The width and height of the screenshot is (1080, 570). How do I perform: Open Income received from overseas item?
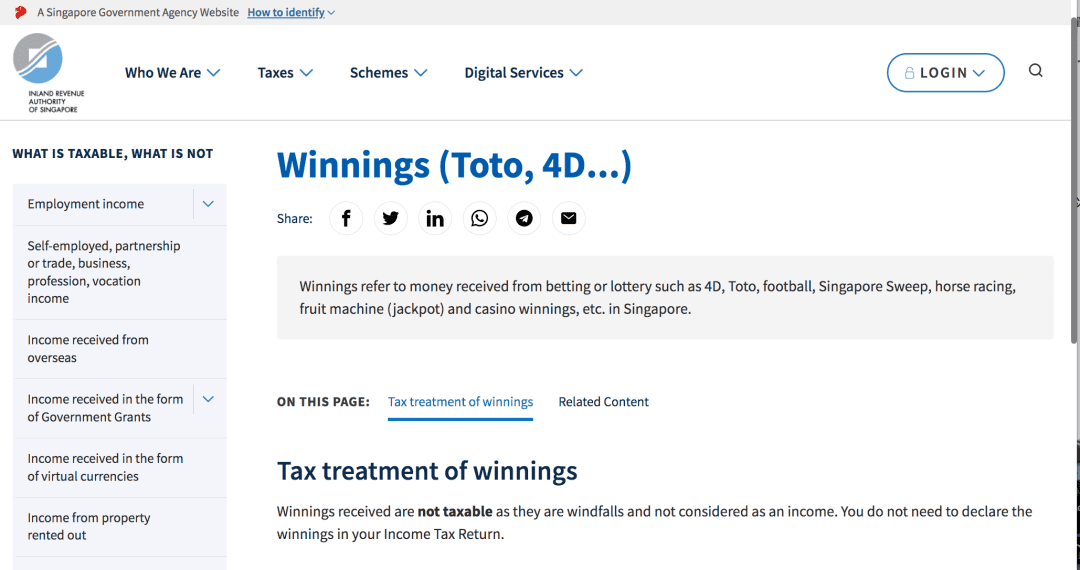tap(88, 349)
